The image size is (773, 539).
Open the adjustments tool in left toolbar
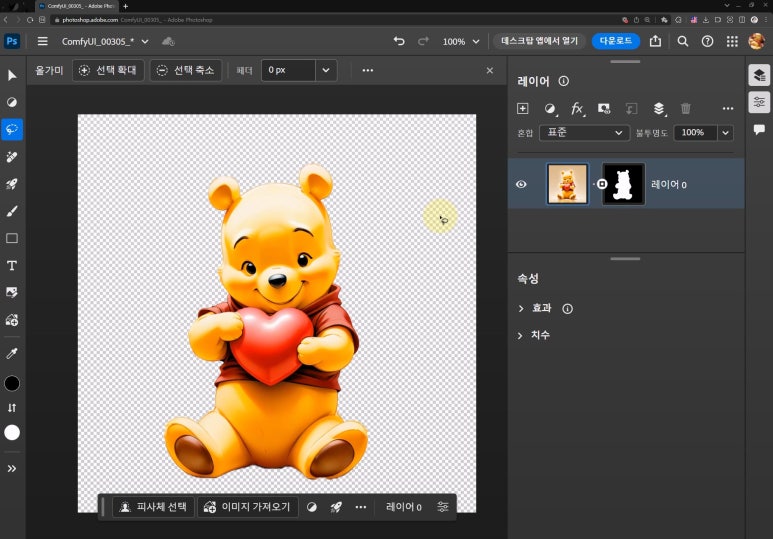click(x=12, y=102)
